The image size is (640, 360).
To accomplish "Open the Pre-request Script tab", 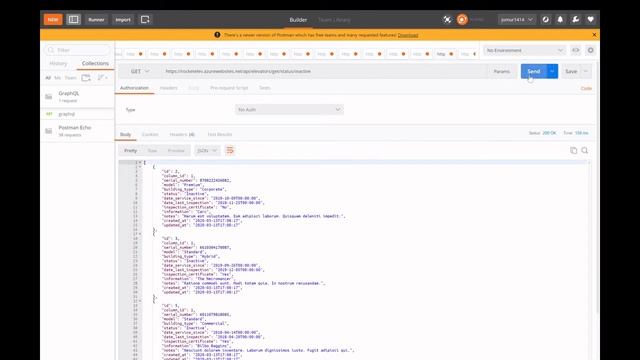I will point(229,88).
